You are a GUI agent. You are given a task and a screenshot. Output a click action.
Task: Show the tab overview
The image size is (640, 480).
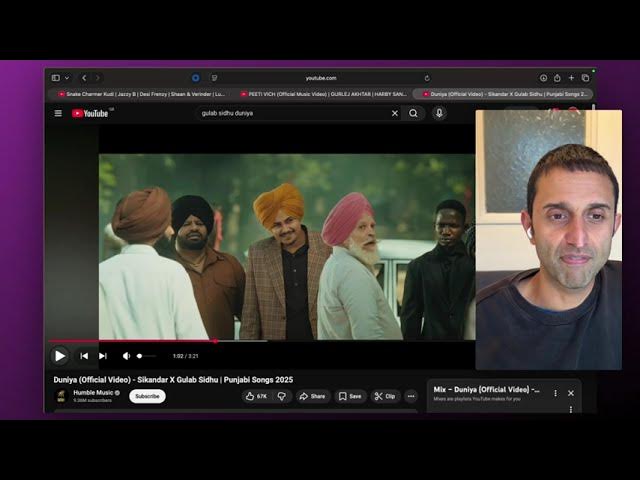585,78
